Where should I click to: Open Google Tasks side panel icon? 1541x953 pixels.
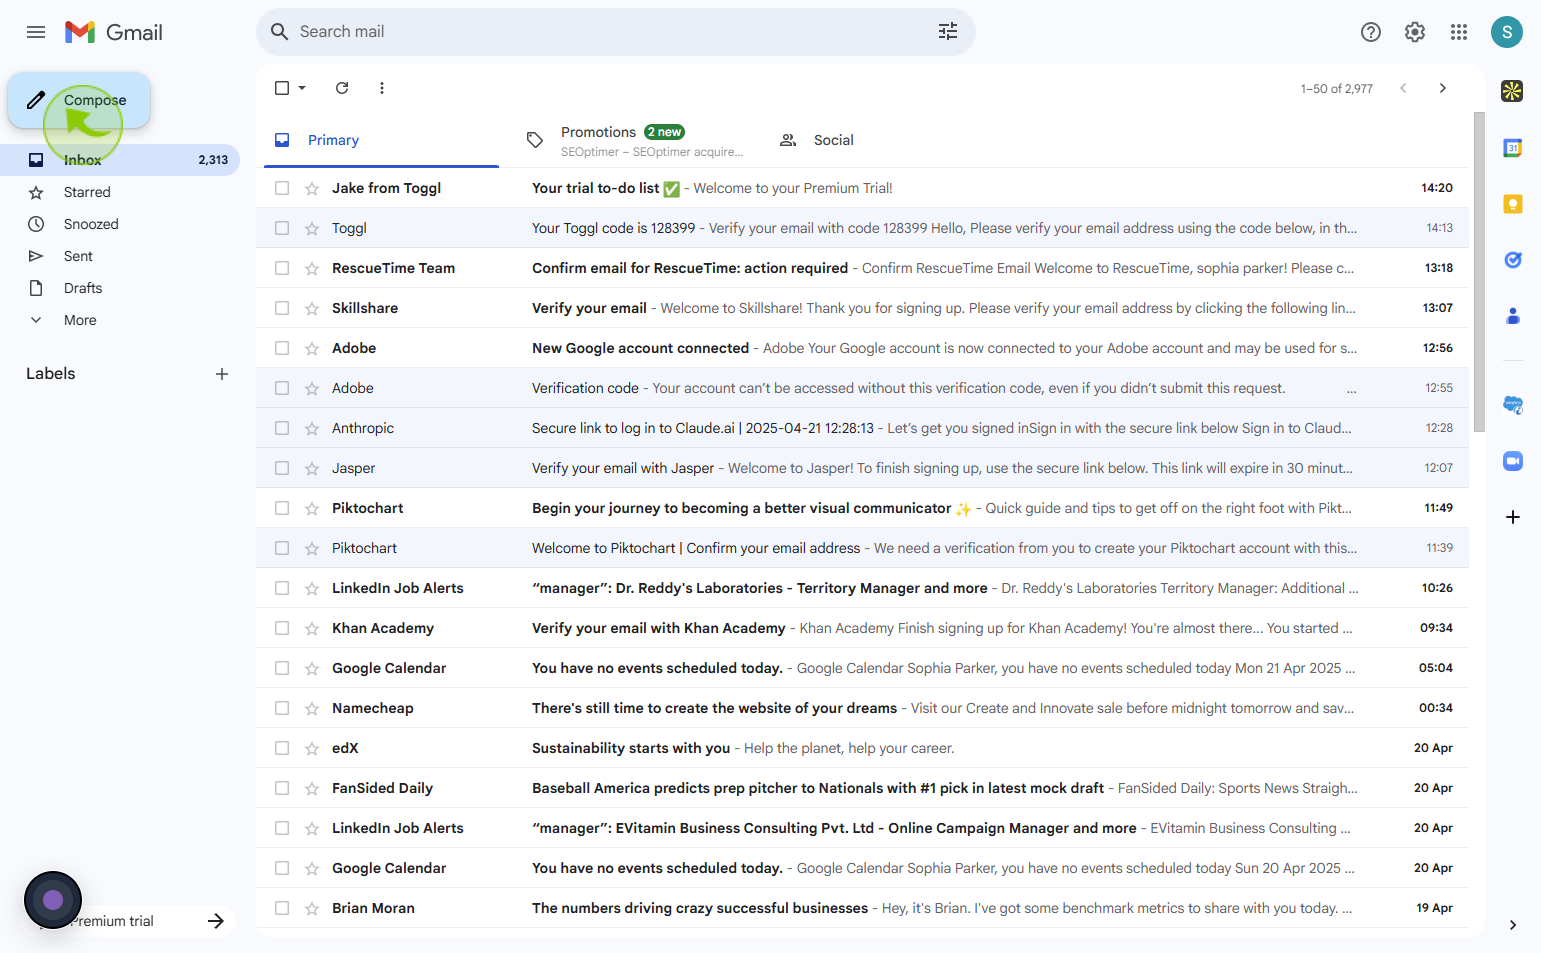1513,260
